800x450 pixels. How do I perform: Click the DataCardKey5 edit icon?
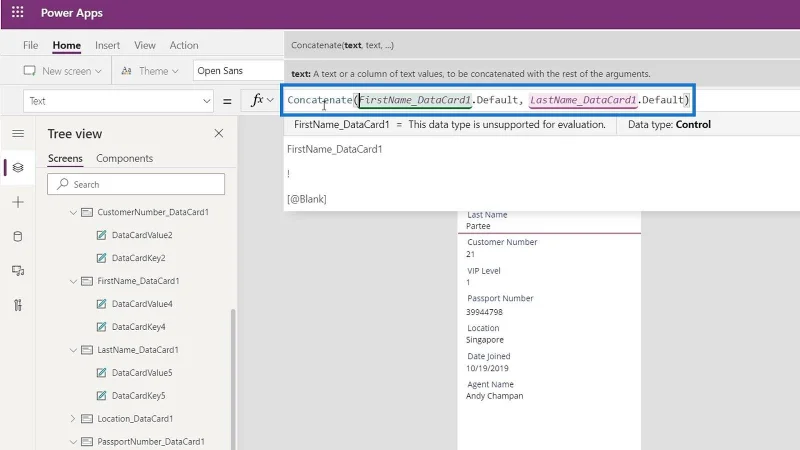coord(102,395)
